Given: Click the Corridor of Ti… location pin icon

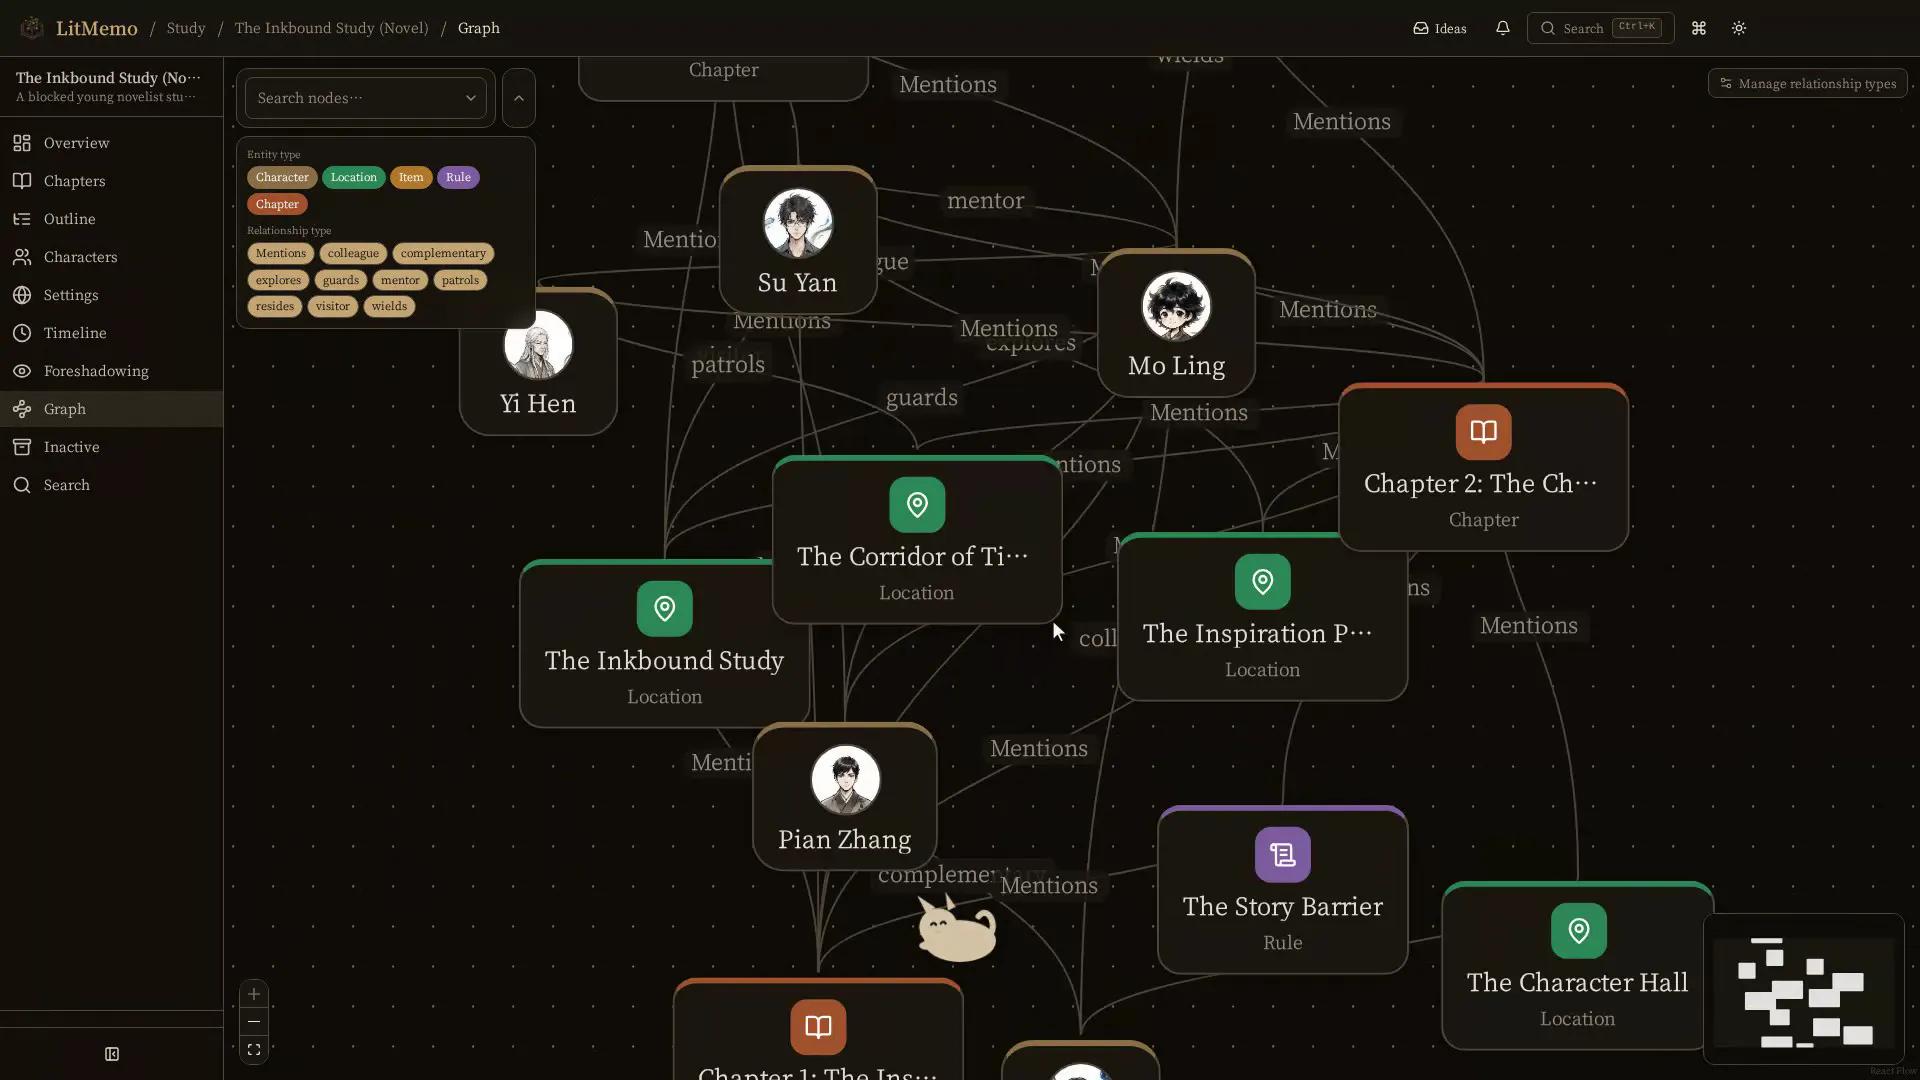Looking at the screenshot, I should coord(917,505).
